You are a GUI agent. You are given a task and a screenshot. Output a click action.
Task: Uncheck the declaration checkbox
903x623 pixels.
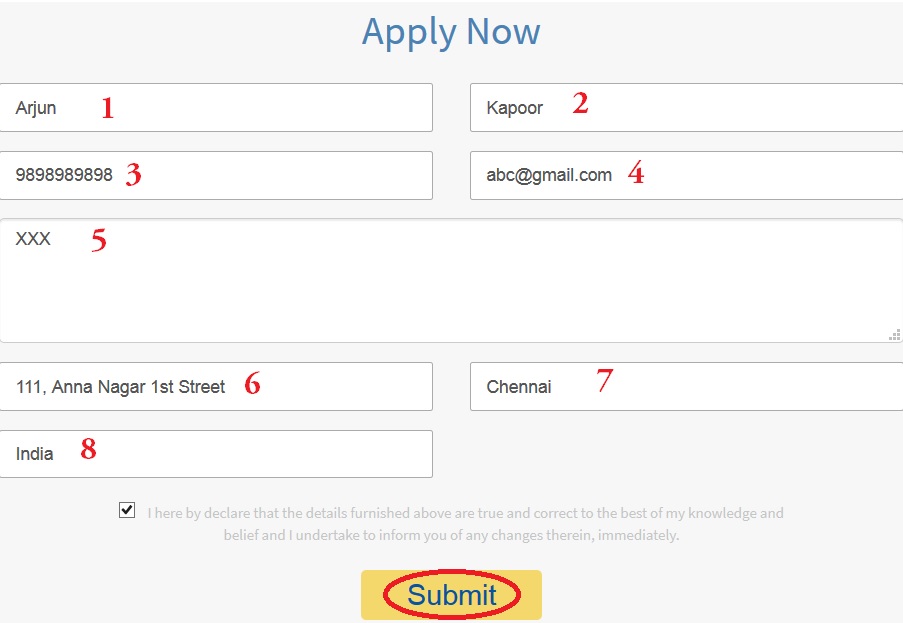click(x=127, y=511)
